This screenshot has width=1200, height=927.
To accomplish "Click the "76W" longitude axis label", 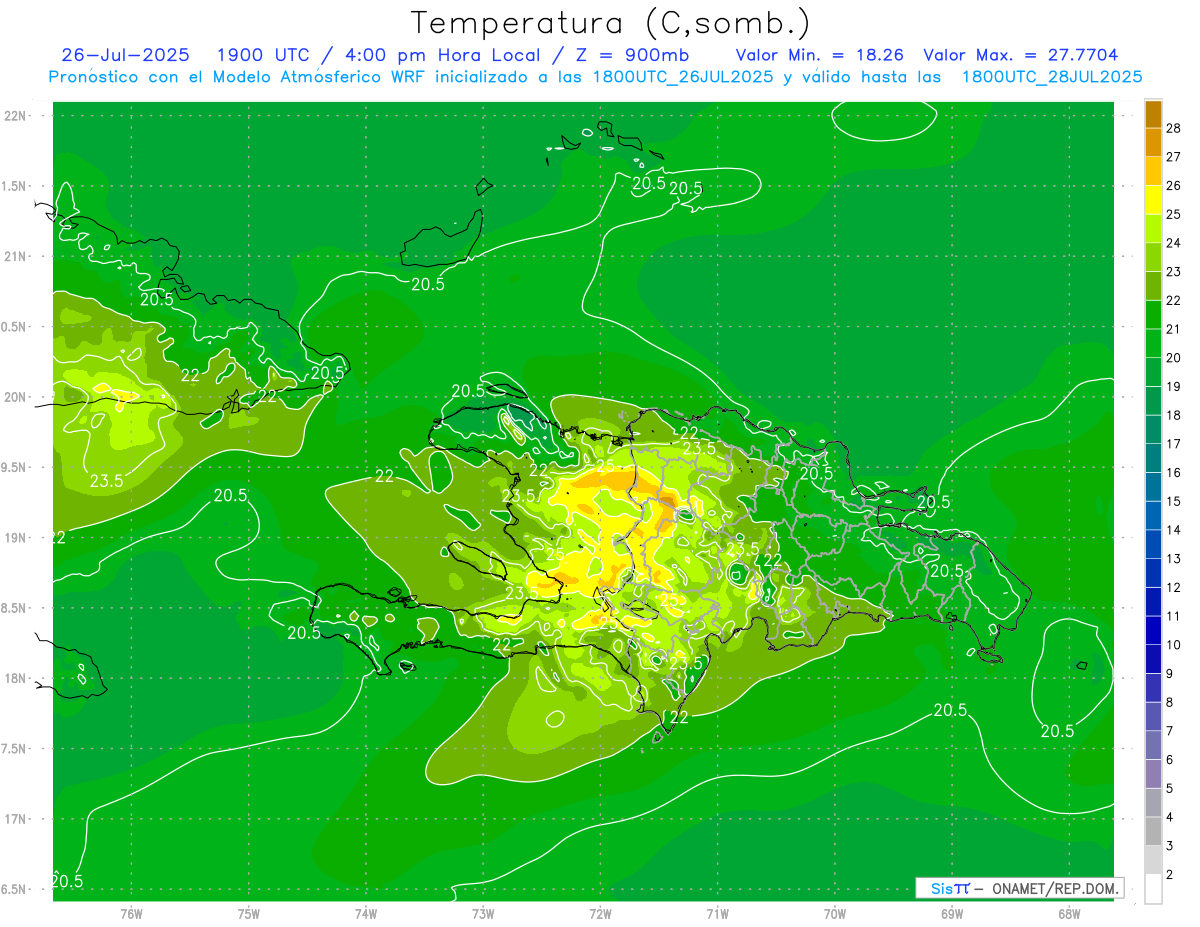I will point(131,914).
